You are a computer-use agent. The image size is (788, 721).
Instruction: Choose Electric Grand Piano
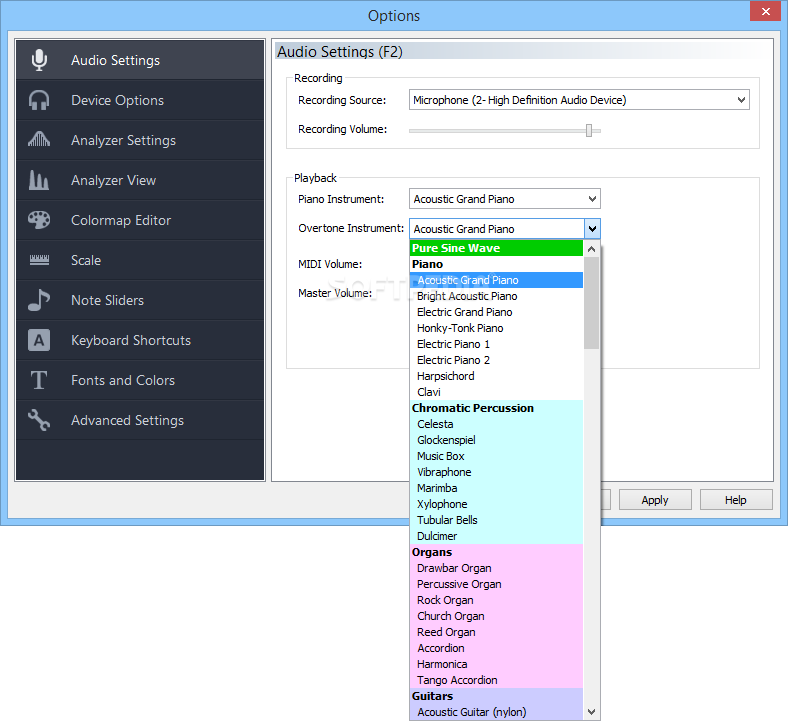pyautogui.click(x=497, y=312)
